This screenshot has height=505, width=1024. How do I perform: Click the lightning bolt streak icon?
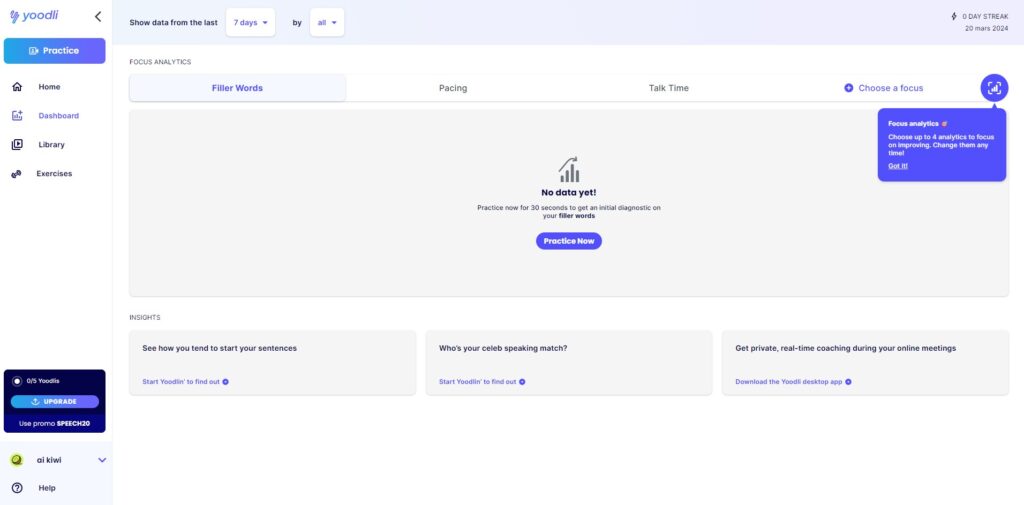tap(954, 16)
